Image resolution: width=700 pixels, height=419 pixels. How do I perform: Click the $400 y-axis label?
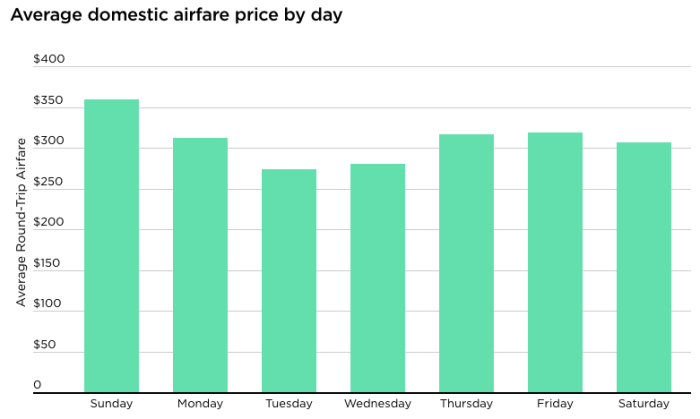pyautogui.click(x=49, y=59)
